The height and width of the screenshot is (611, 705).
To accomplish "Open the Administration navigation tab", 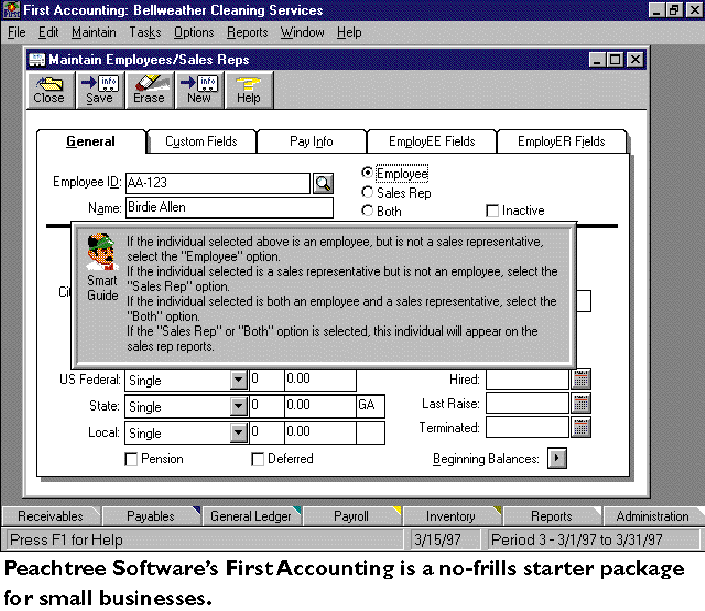I will coord(652,516).
